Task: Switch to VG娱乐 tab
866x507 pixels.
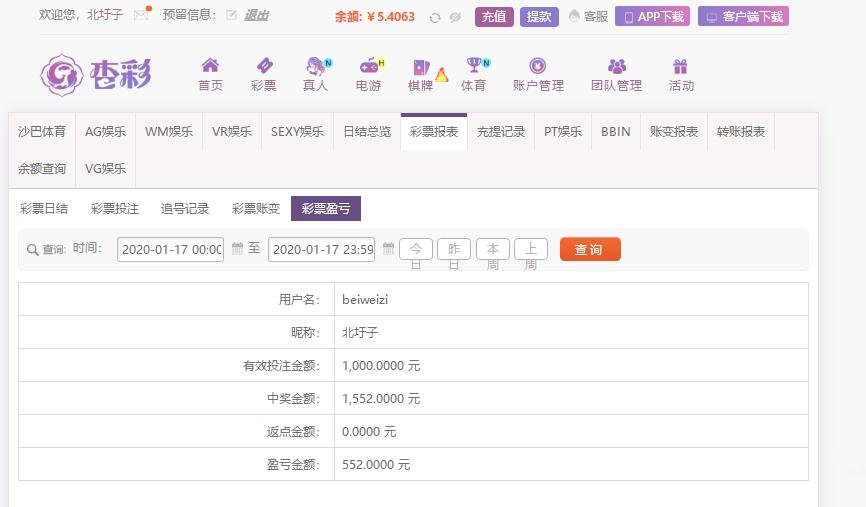Action: click(x=105, y=168)
